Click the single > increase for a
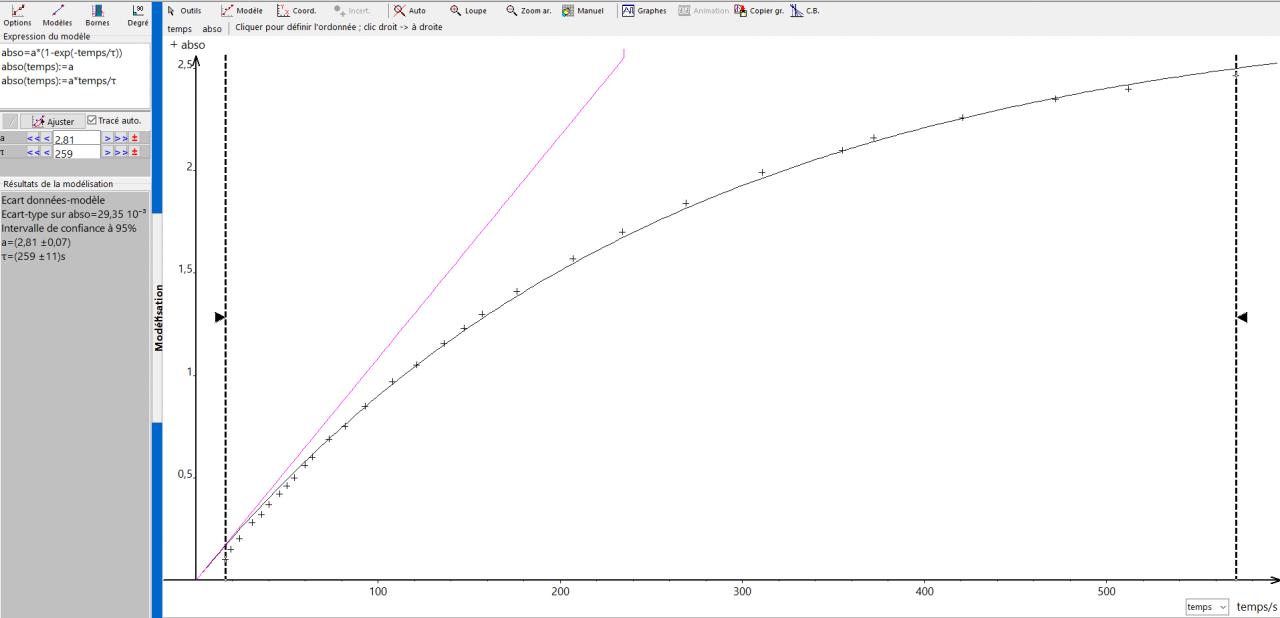This screenshot has width=1280, height=618. [108, 139]
